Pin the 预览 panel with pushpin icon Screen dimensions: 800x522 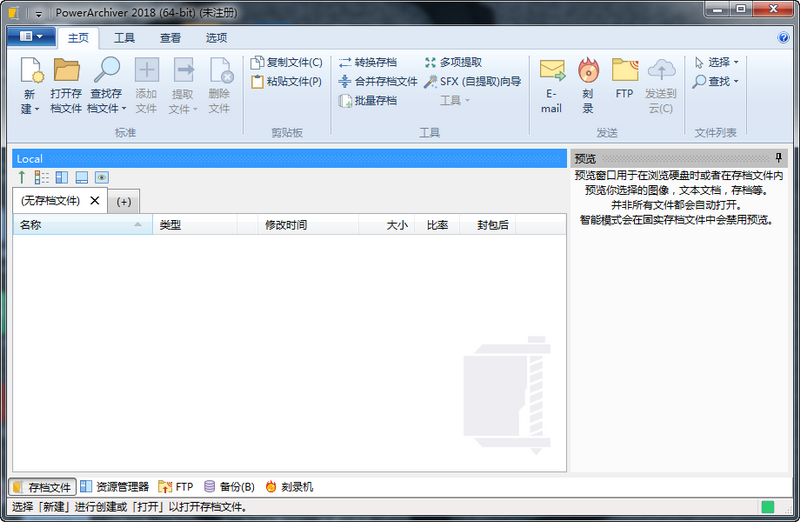779,158
